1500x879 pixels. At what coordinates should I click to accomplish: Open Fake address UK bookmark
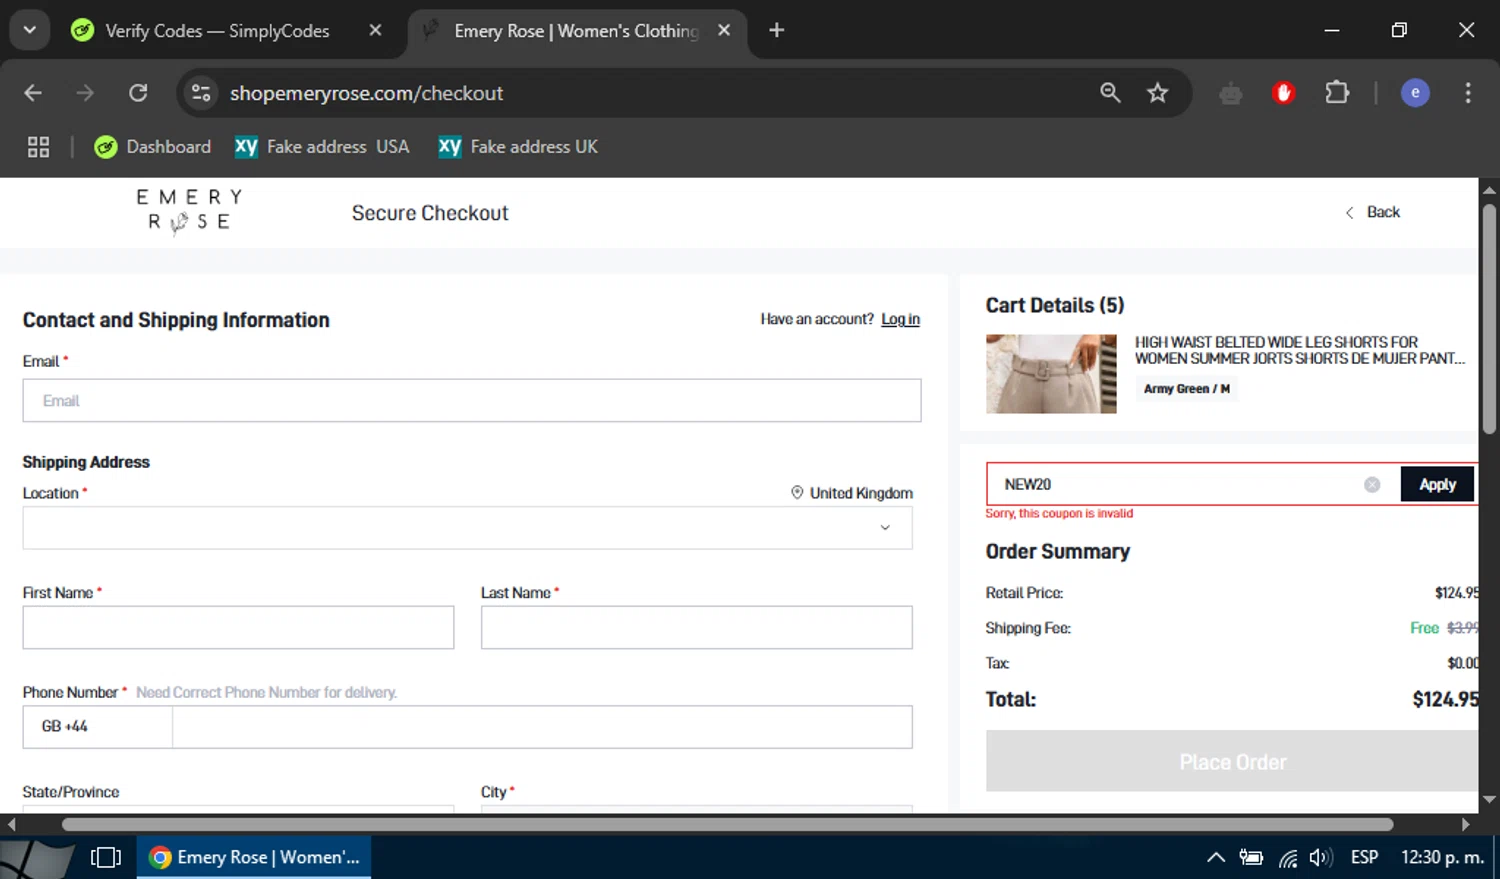point(518,147)
